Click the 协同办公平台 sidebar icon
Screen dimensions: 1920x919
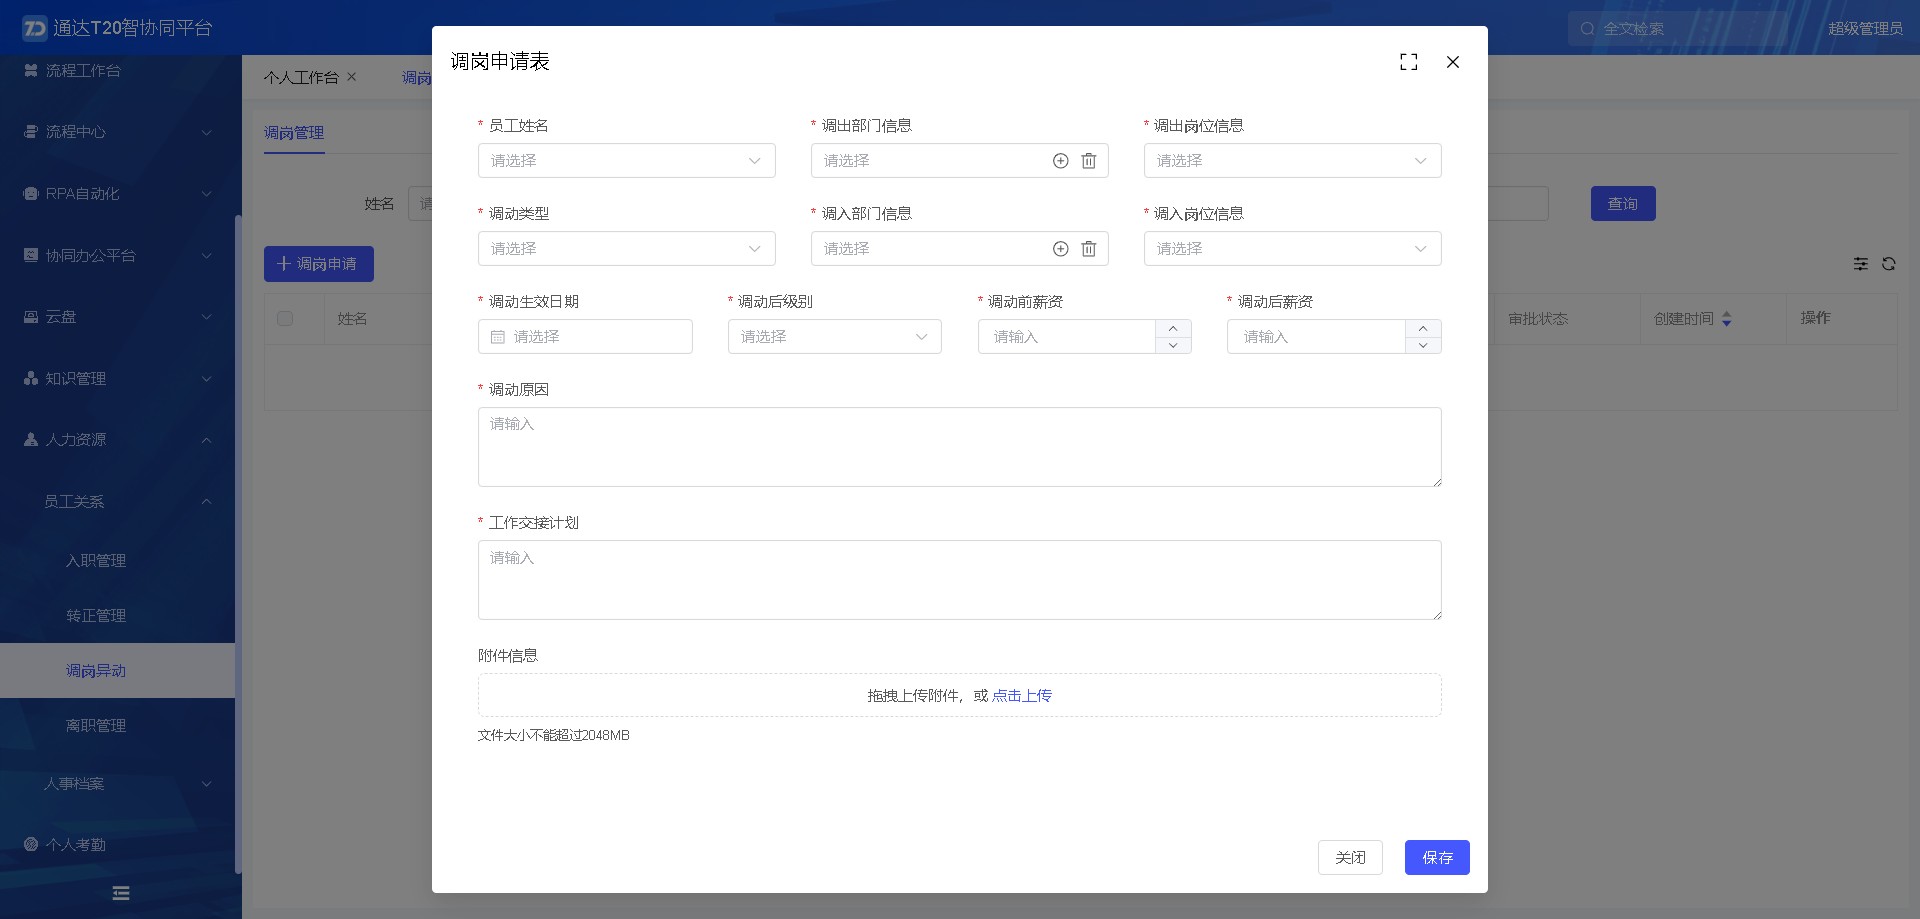coord(31,255)
